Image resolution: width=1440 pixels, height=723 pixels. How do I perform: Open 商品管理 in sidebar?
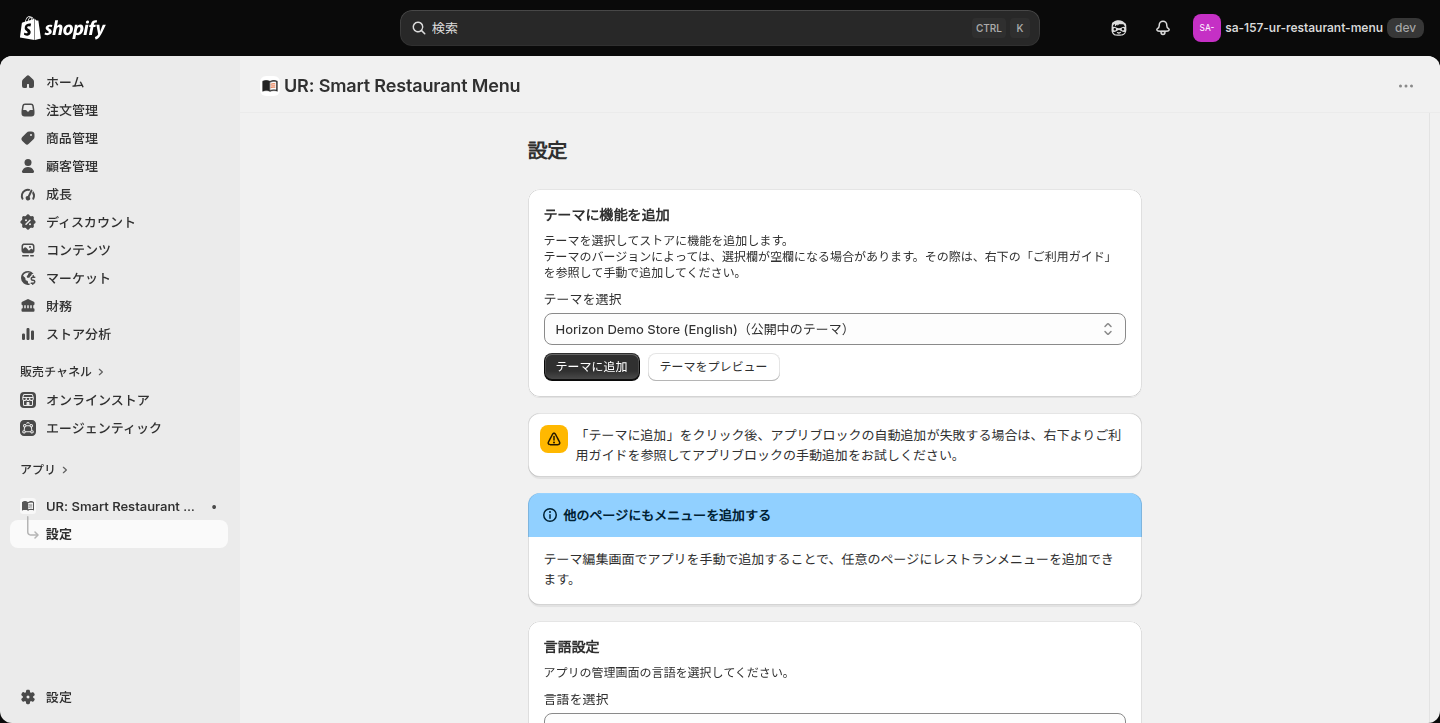click(119, 138)
